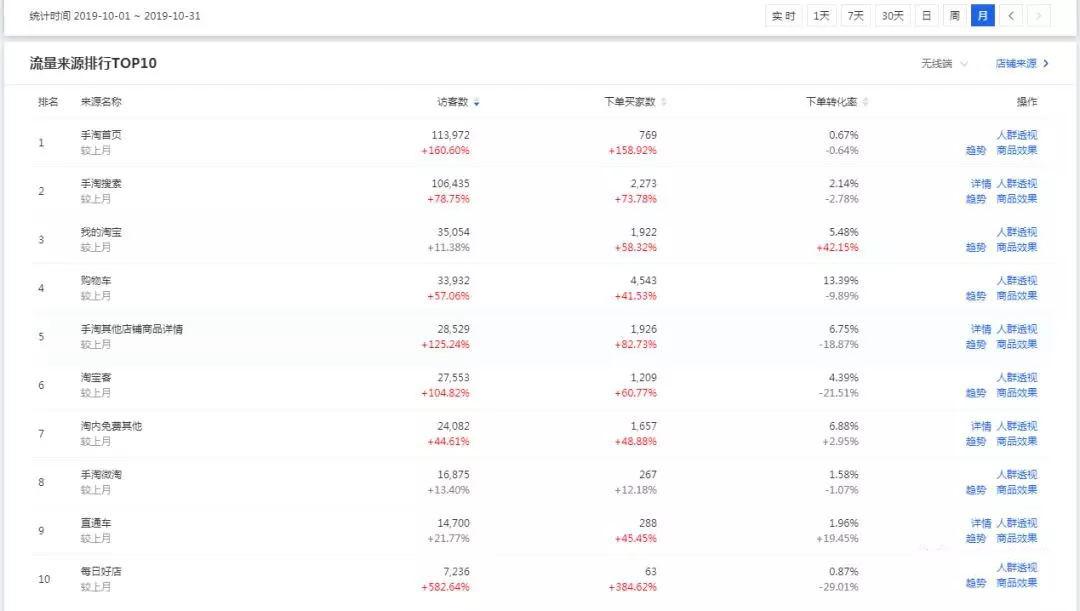Select the 日 period option
This screenshot has width=1080, height=611.
(926, 16)
